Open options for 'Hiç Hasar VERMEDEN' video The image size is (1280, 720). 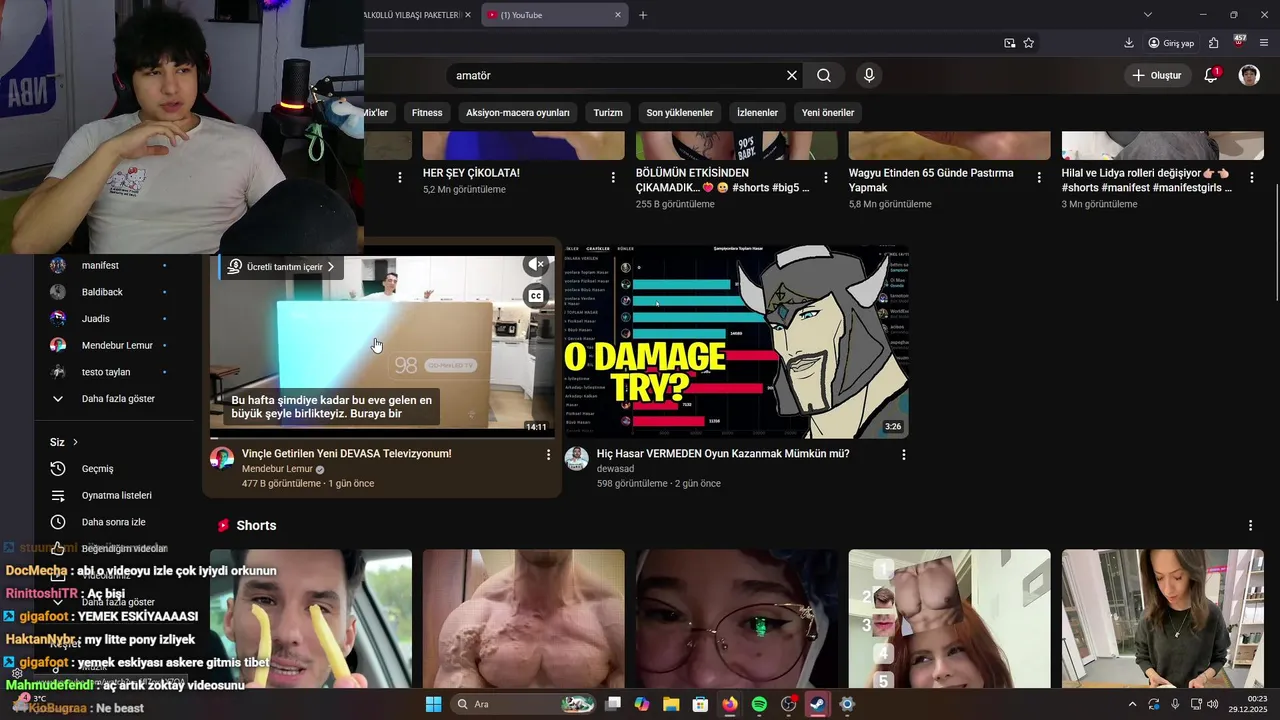pos(904,454)
